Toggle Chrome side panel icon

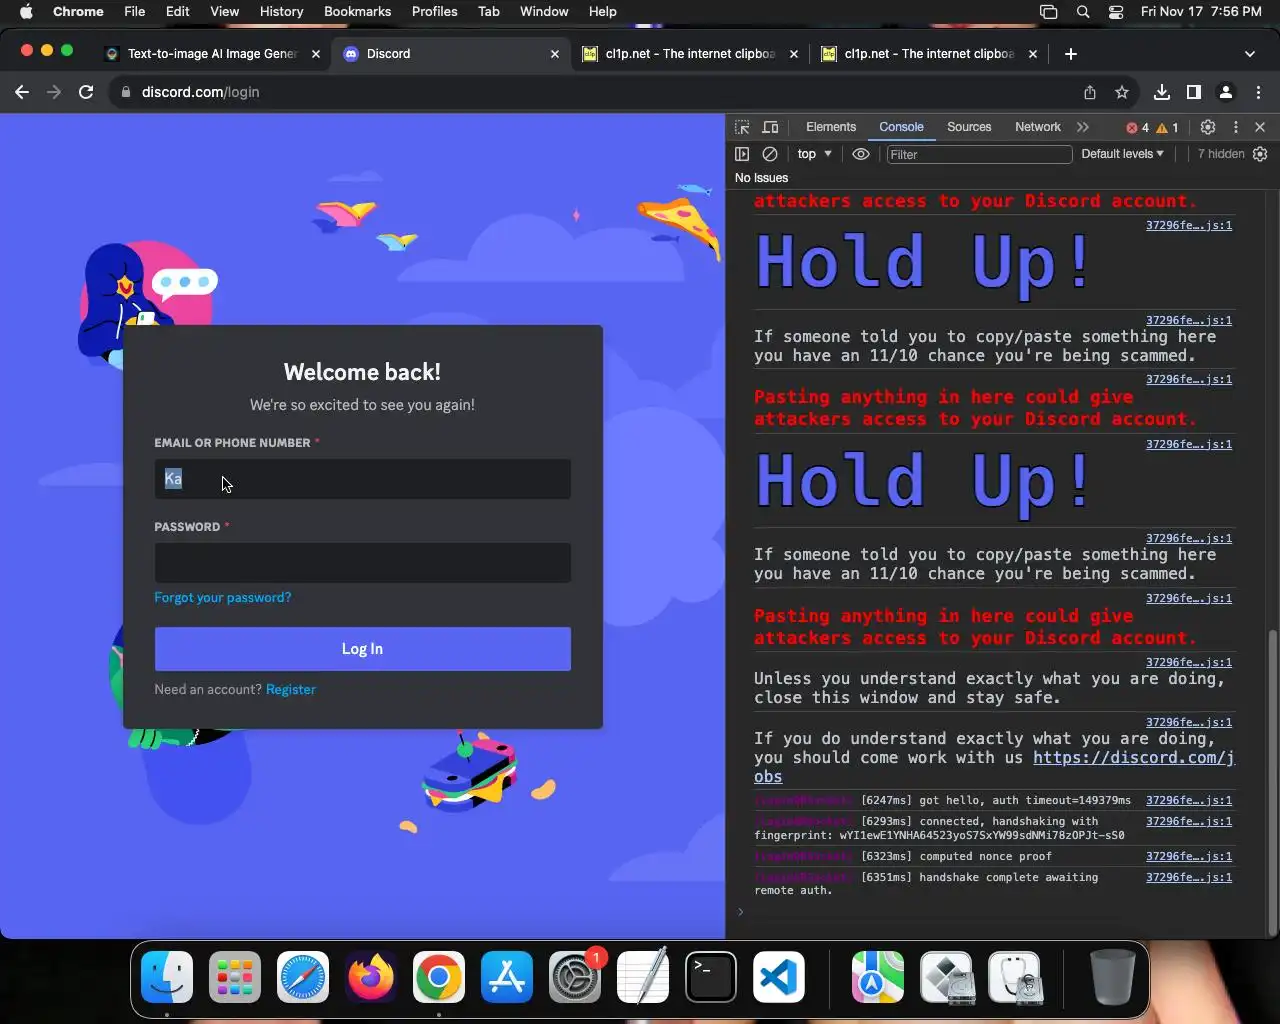pyautogui.click(x=1194, y=92)
